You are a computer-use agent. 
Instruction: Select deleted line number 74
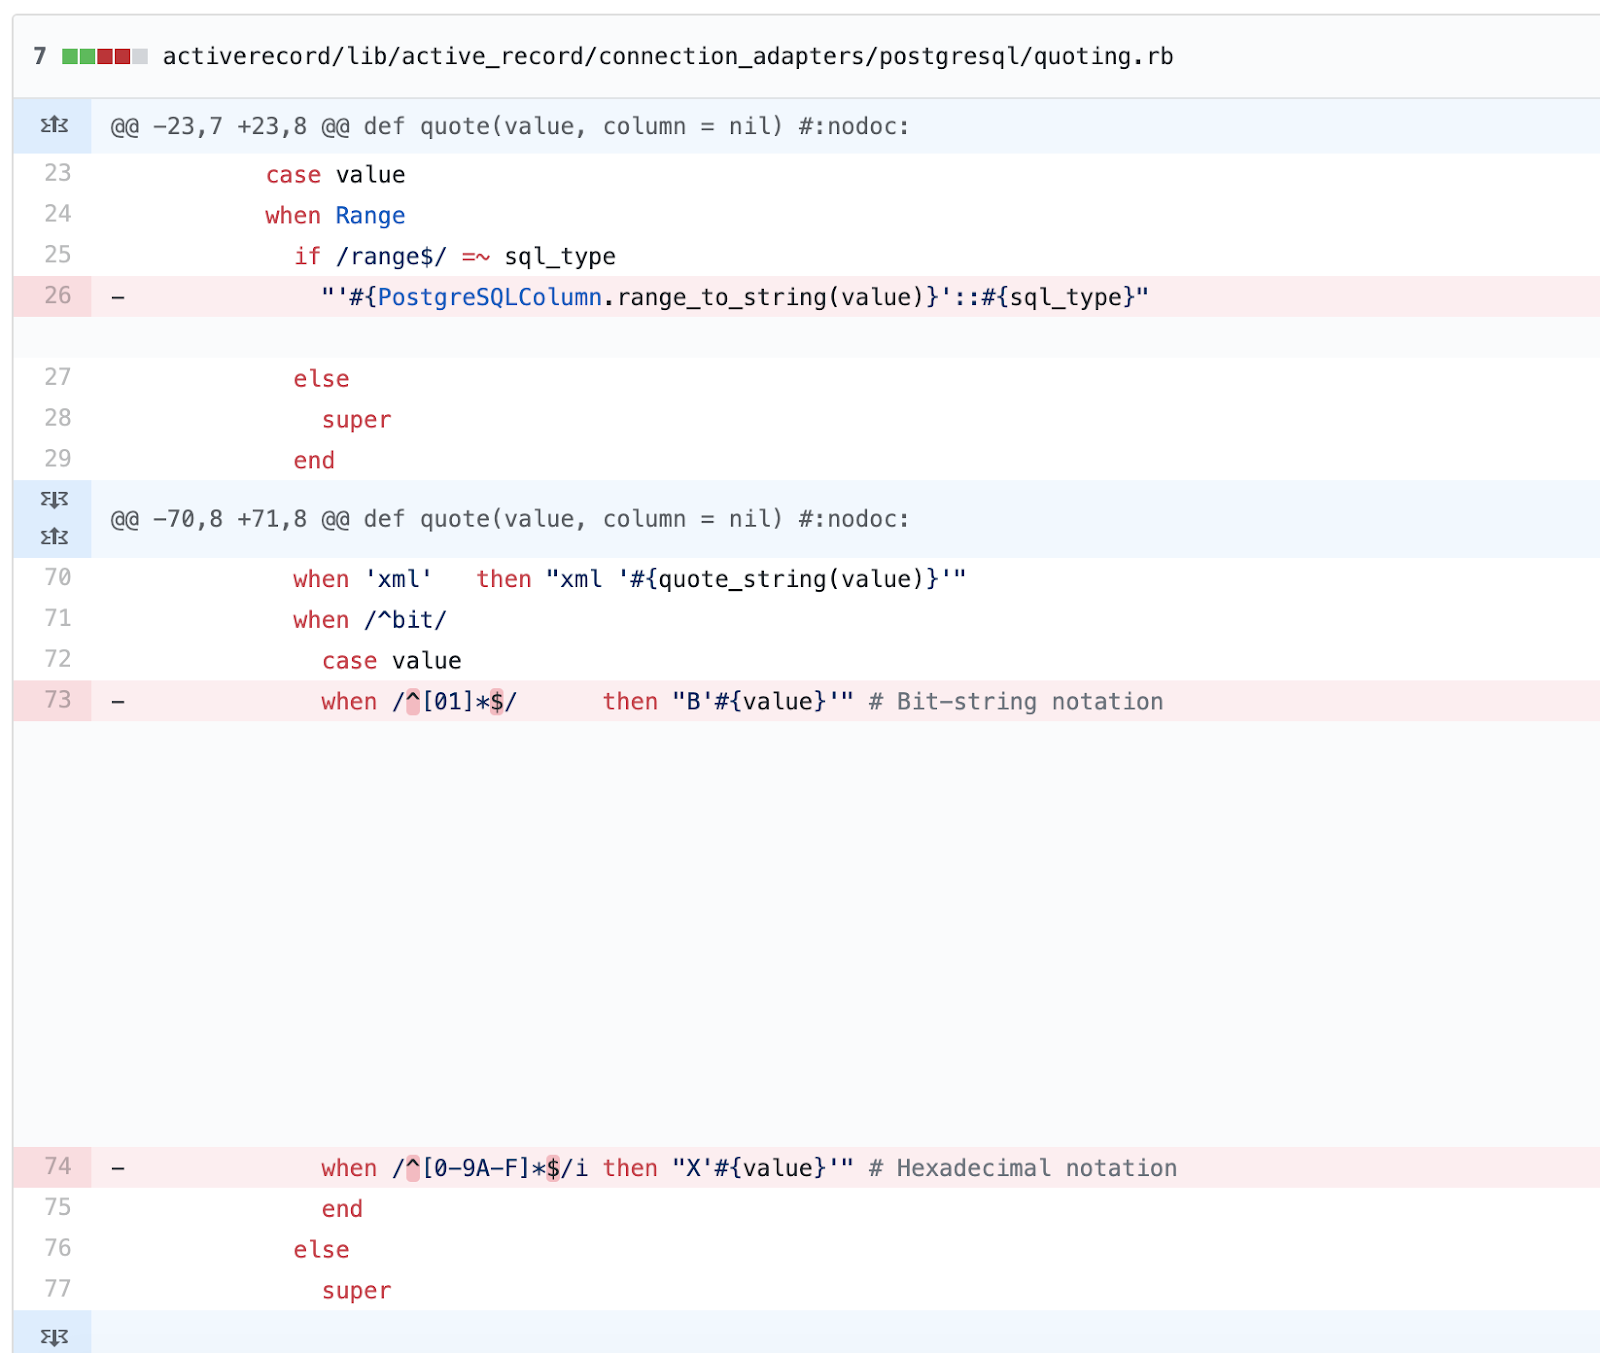(x=57, y=1167)
